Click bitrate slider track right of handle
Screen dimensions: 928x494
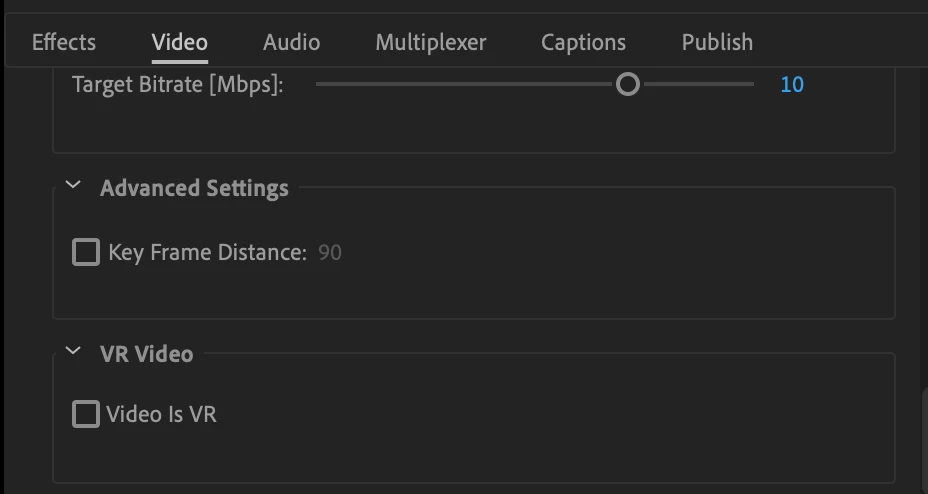698,84
